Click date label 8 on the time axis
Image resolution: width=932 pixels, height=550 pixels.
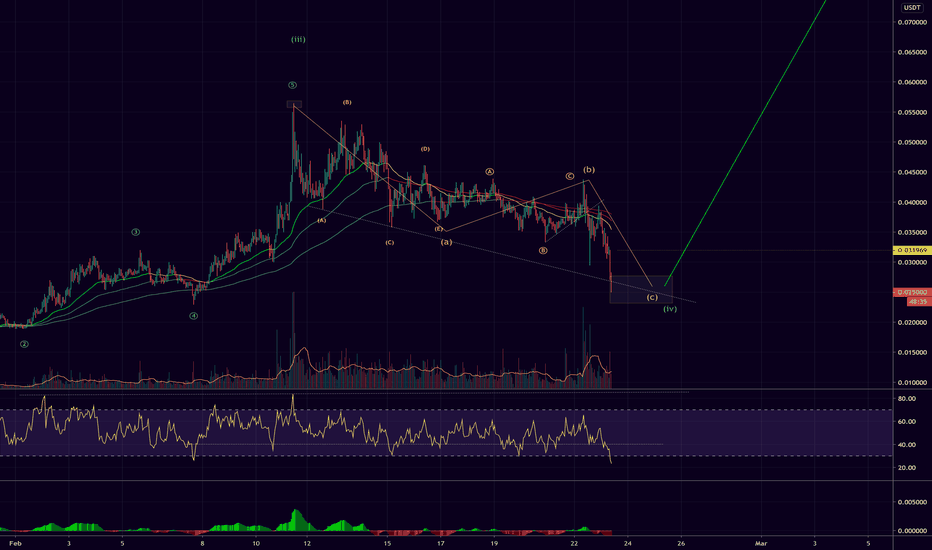(x=202, y=543)
